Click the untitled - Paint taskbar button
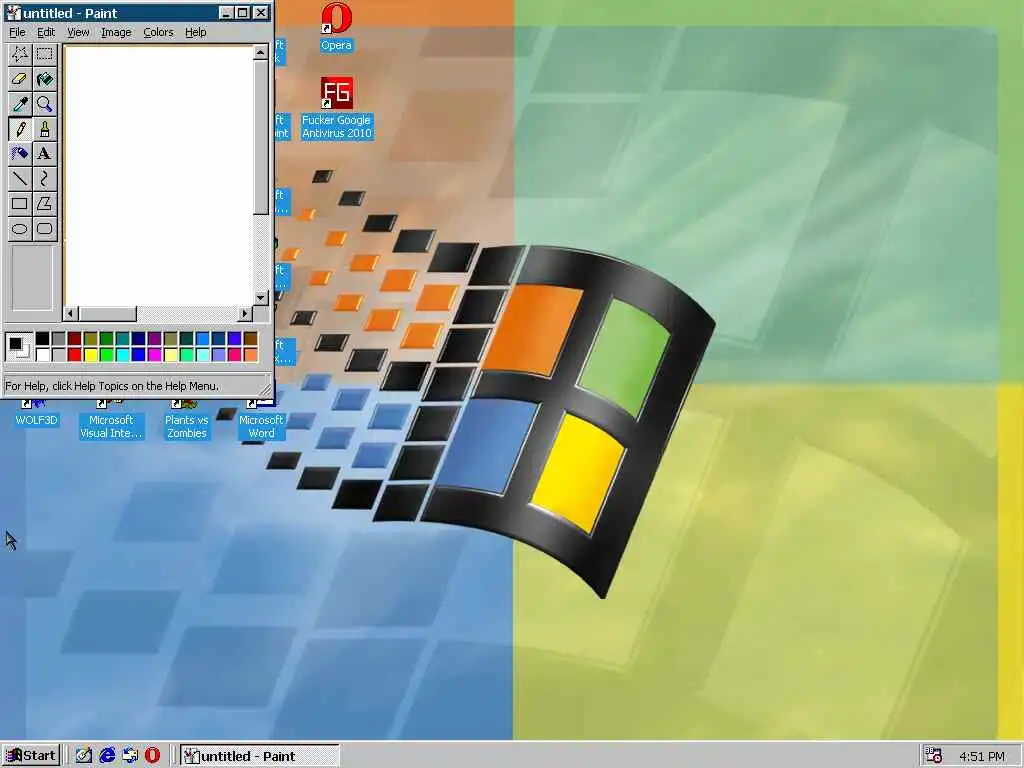Screen dimensions: 1024x768 tap(259, 756)
